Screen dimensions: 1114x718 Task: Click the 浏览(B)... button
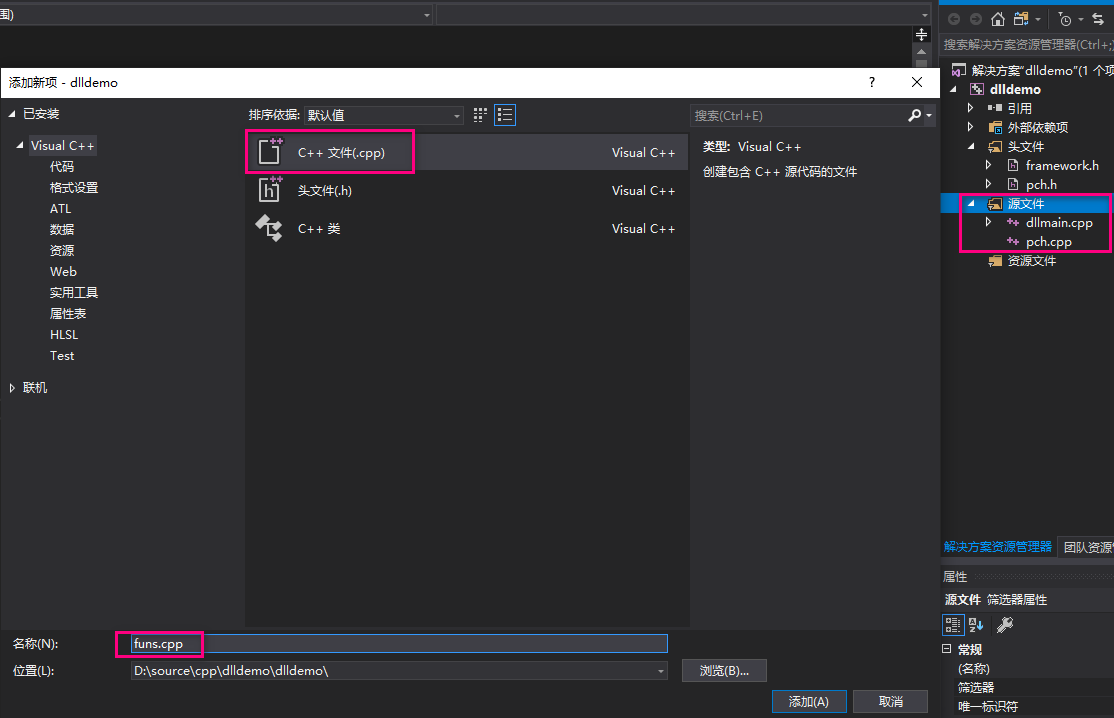pyautogui.click(x=724, y=670)
